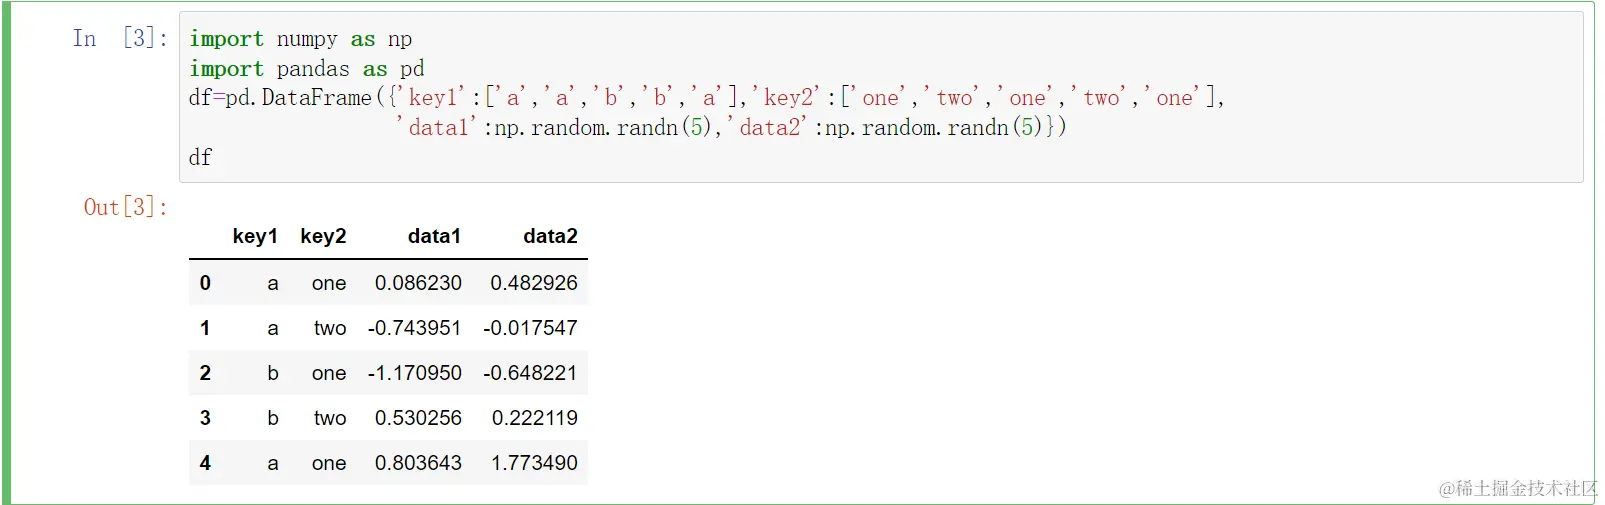Click the Out[3] output prompt
Image resolution: width=1605 pixels, height=505 pixels.
point(125,207)
